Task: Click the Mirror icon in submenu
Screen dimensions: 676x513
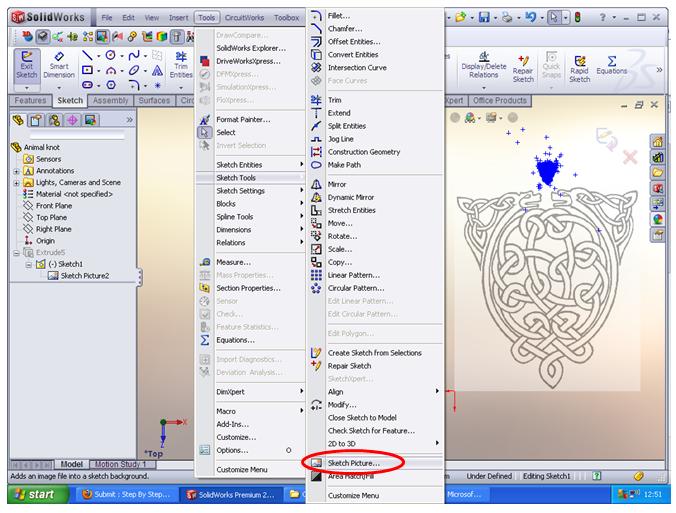Action: [316, 185]
